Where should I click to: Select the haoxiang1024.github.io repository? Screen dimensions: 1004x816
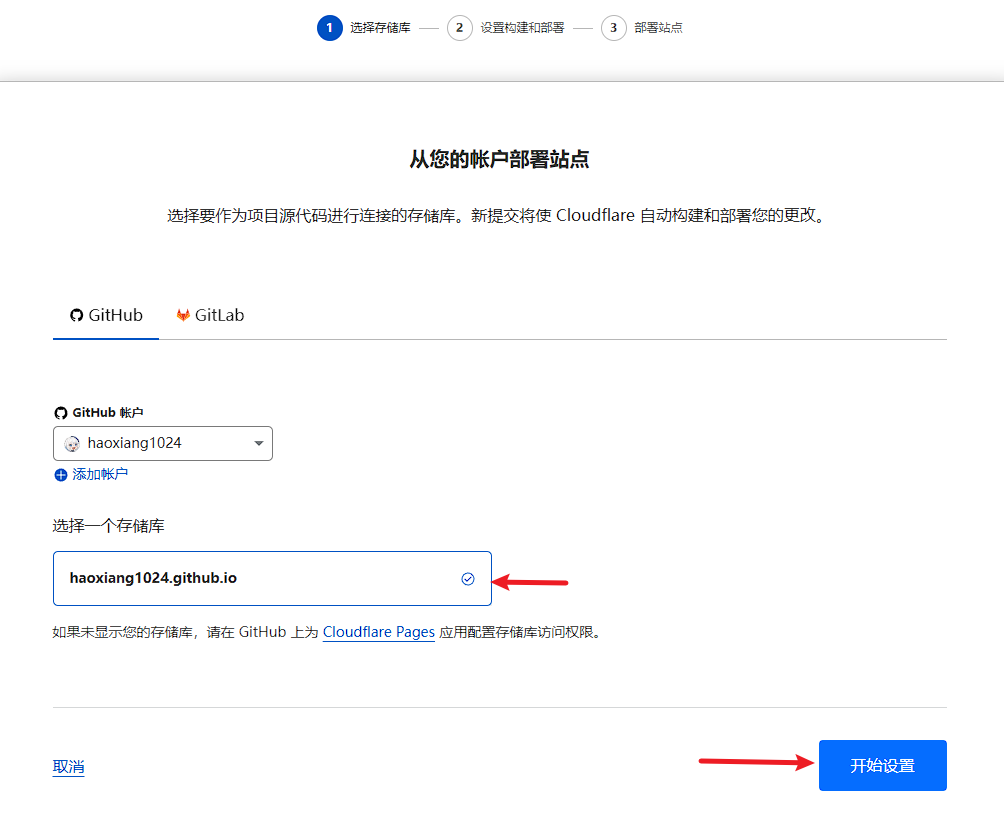pyautogui.click(x=272, y=578)
